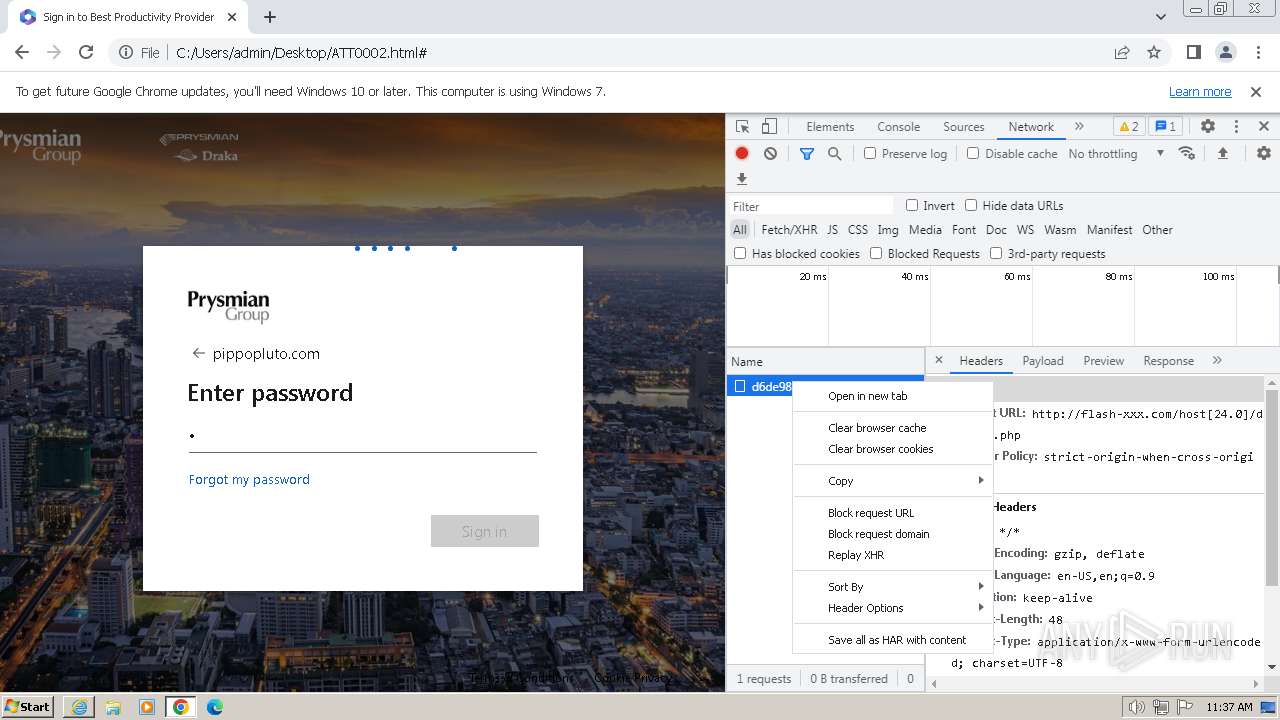Clear the network log

(770, 154)
